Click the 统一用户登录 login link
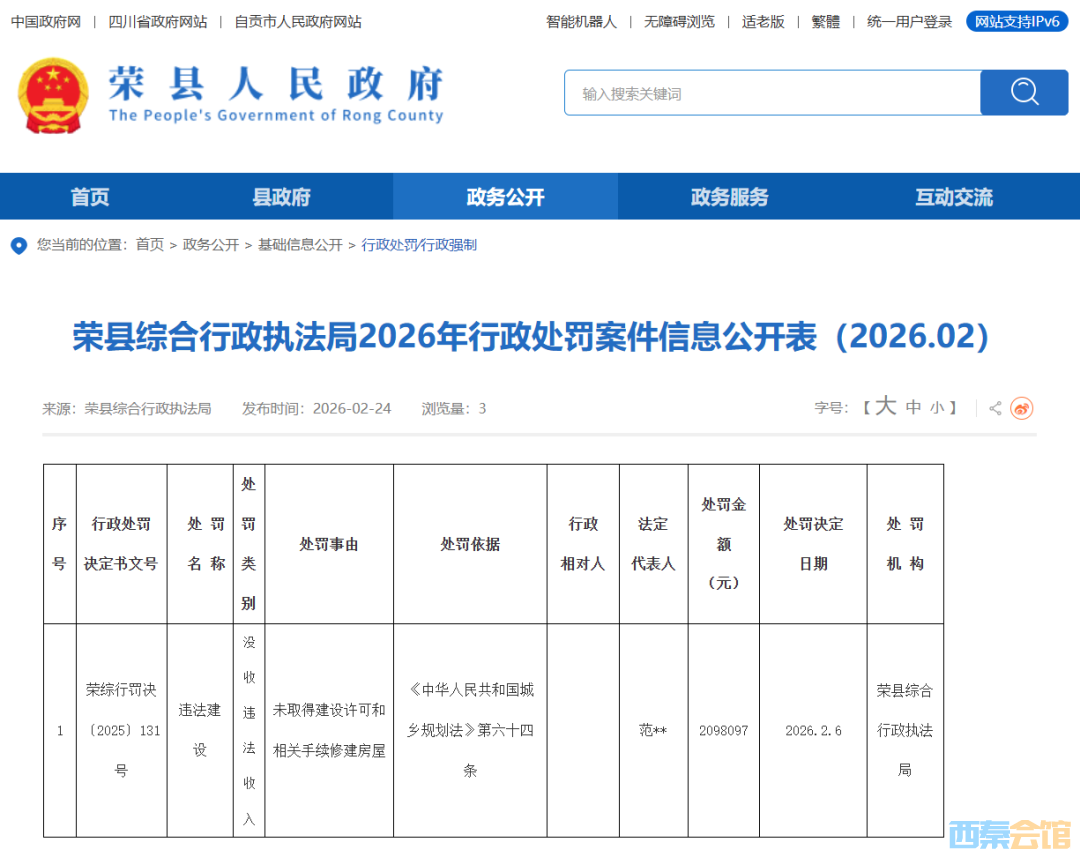1080x857 pixels. coord(909,21)
